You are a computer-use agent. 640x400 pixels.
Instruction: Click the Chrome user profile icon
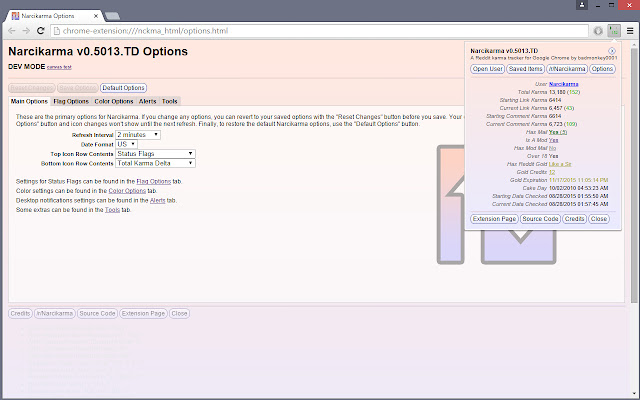click(x=582, y=5)
